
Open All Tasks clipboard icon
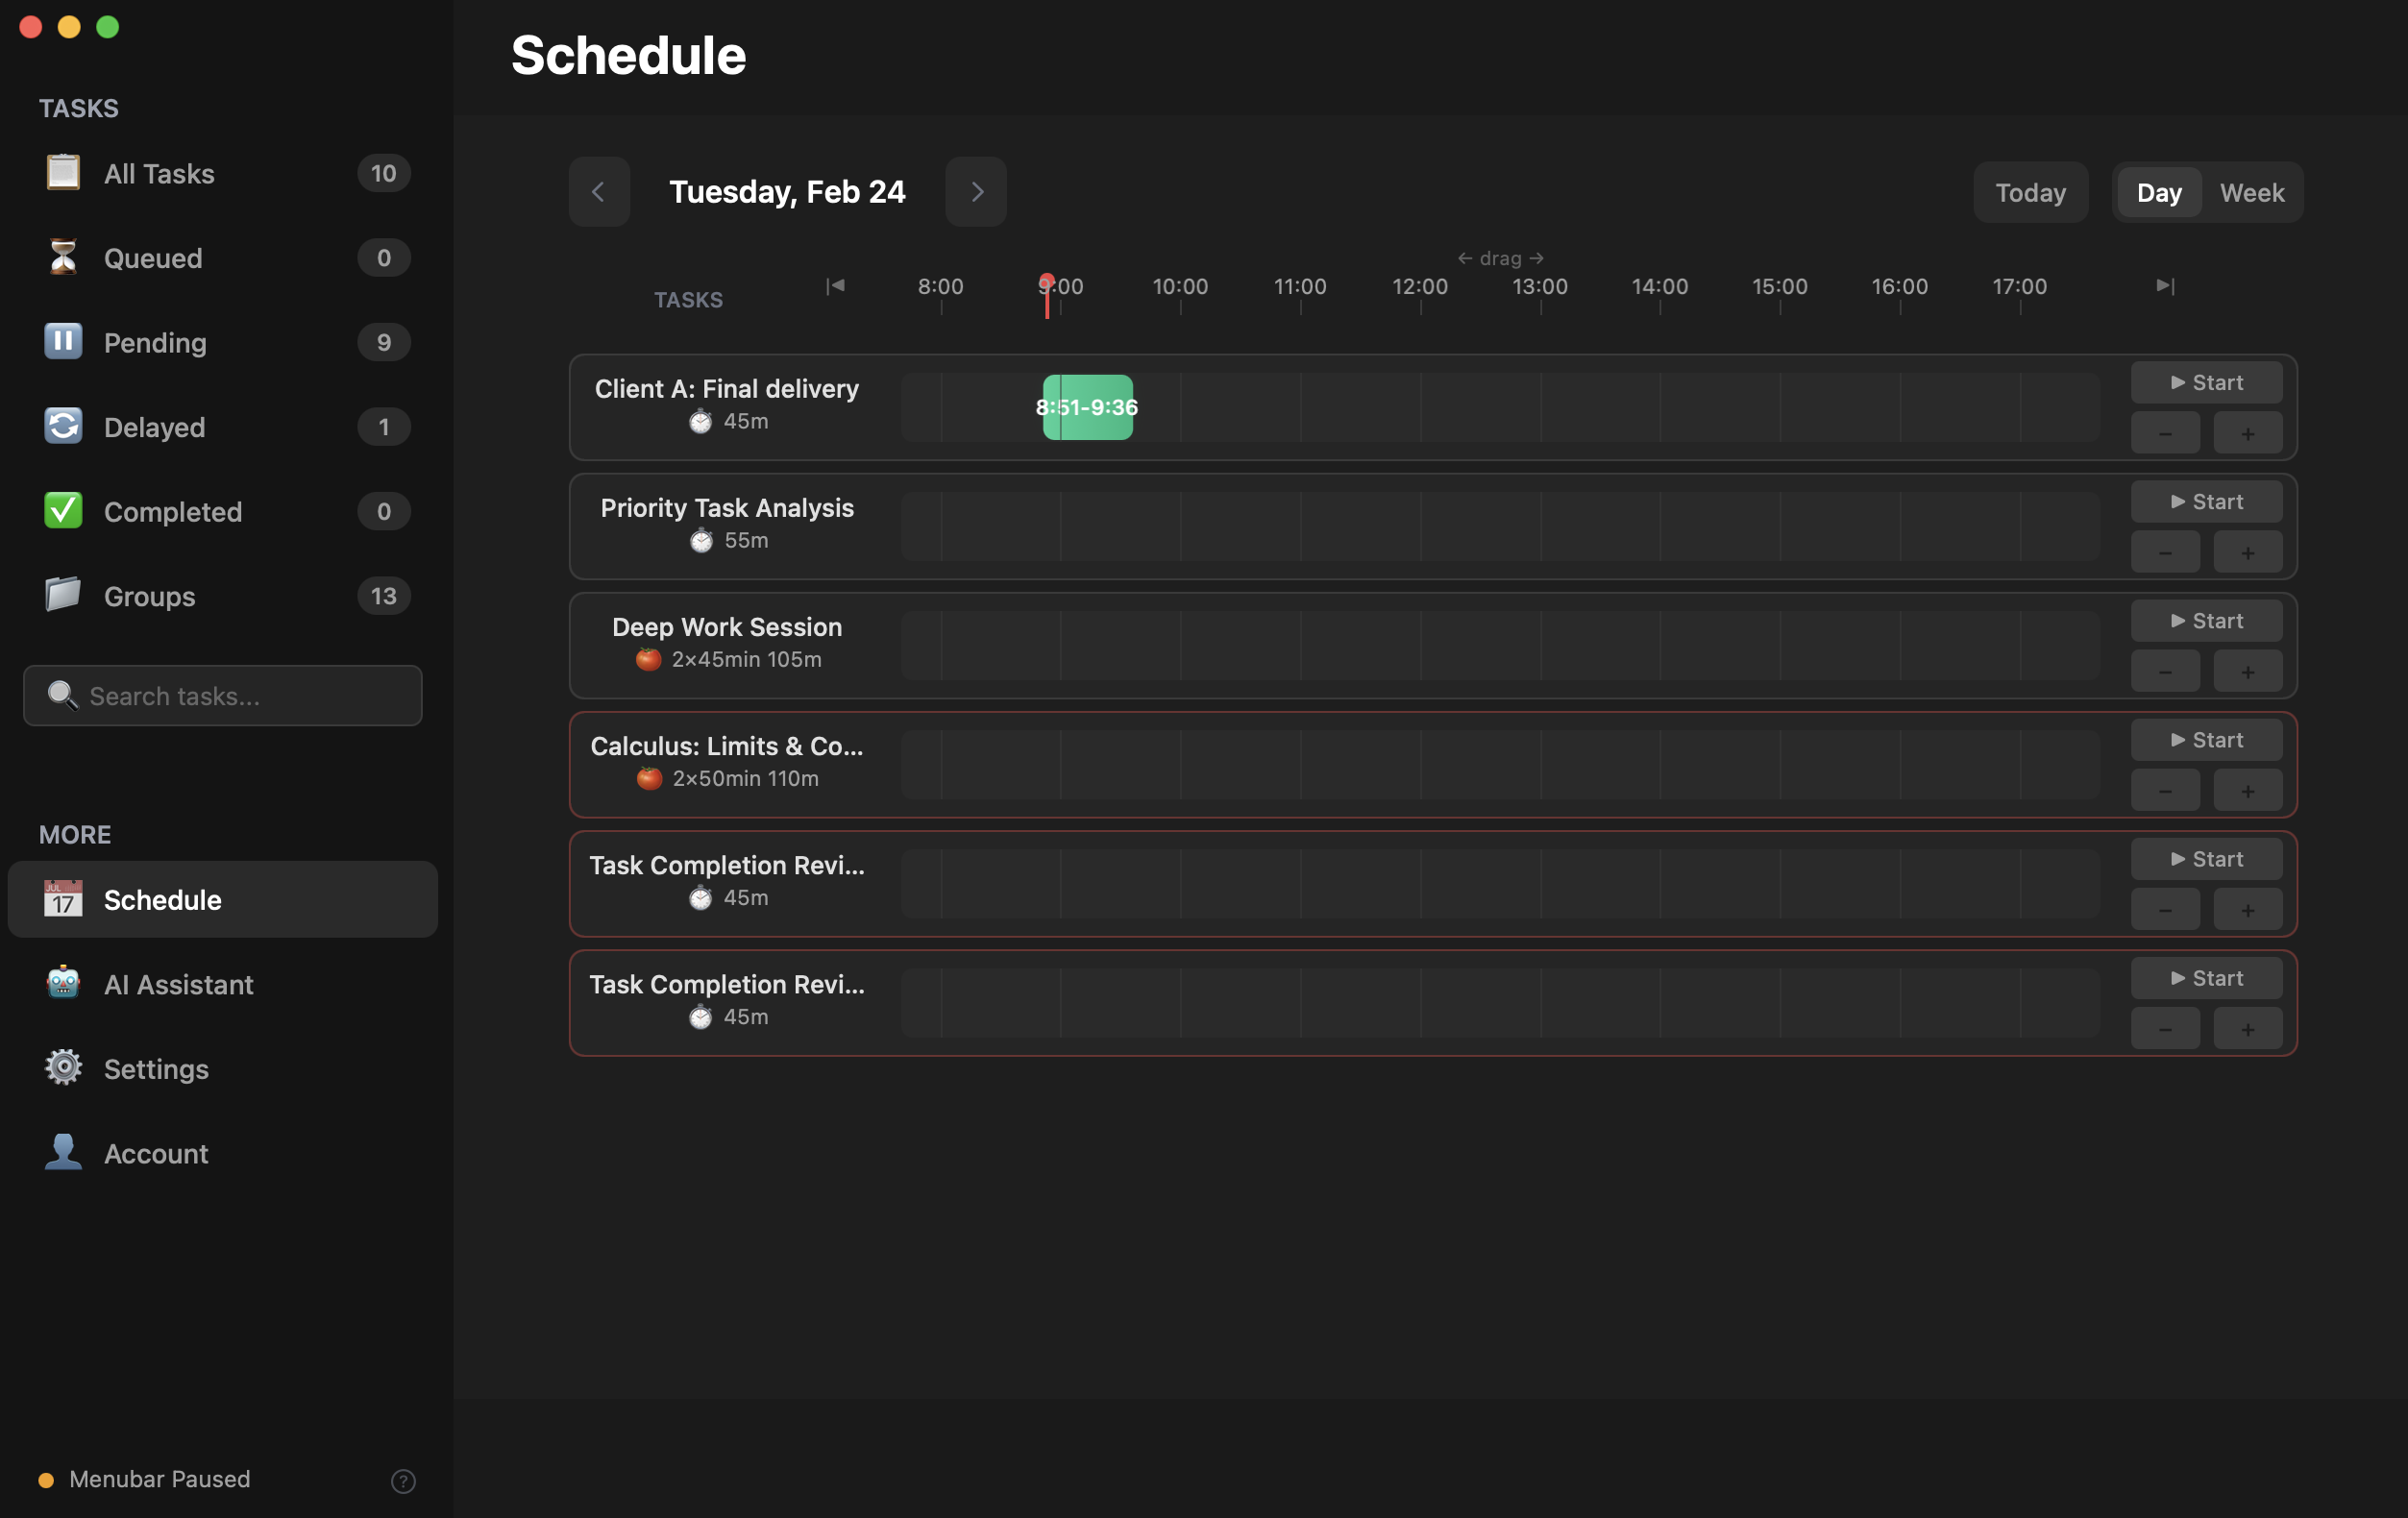[63, 173]
